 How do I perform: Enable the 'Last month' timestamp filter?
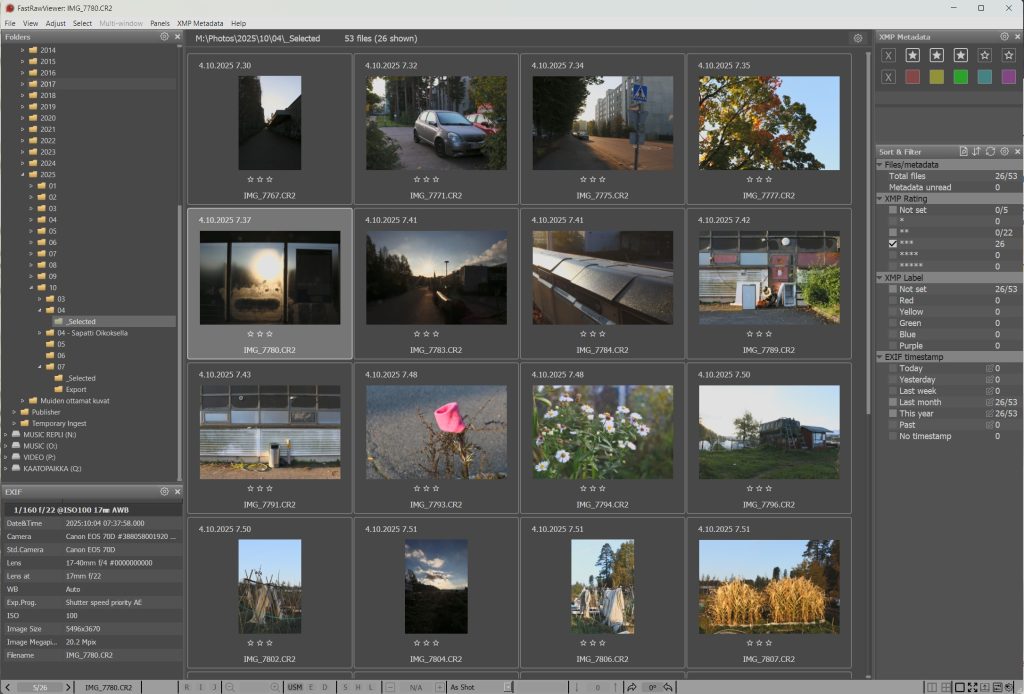pos(893,402)
